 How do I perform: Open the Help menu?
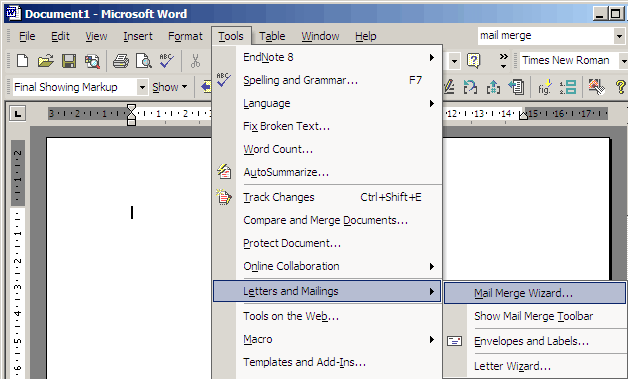[365, 36]
